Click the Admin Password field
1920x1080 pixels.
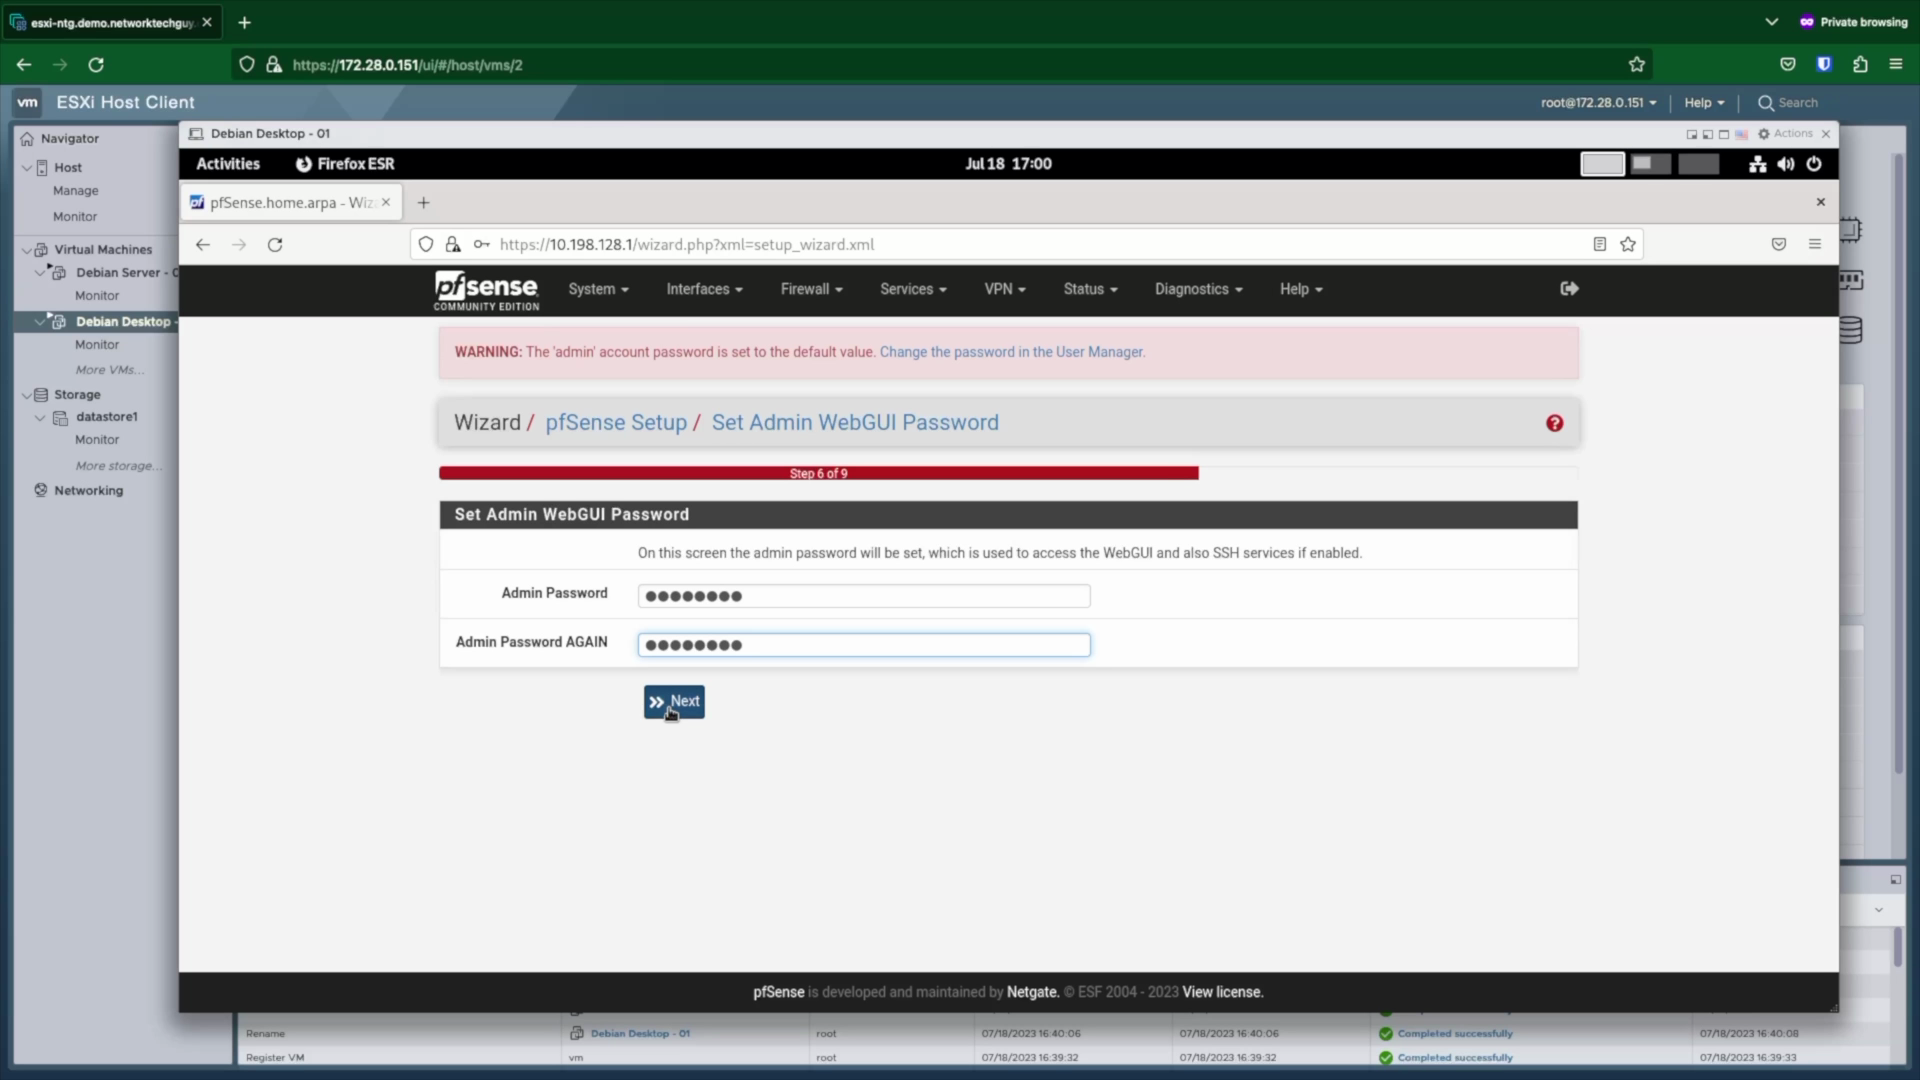pos(864,596)
